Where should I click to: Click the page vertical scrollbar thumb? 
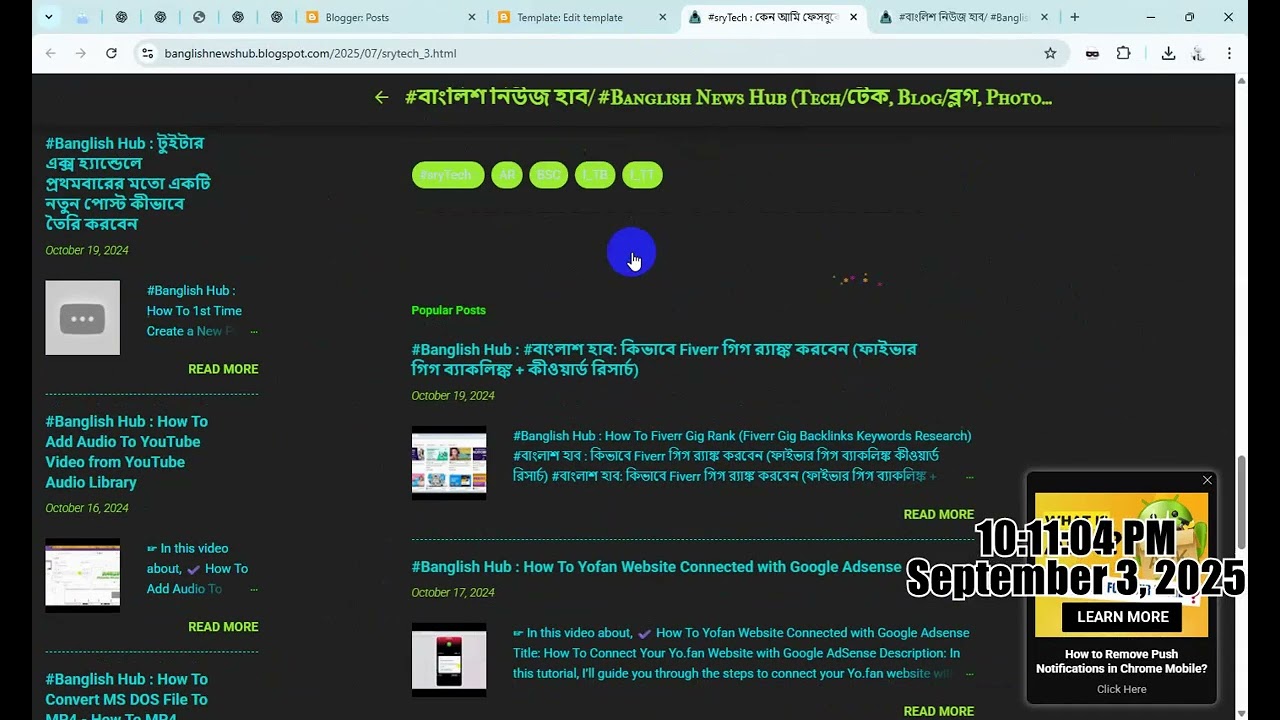[1241, 502]
